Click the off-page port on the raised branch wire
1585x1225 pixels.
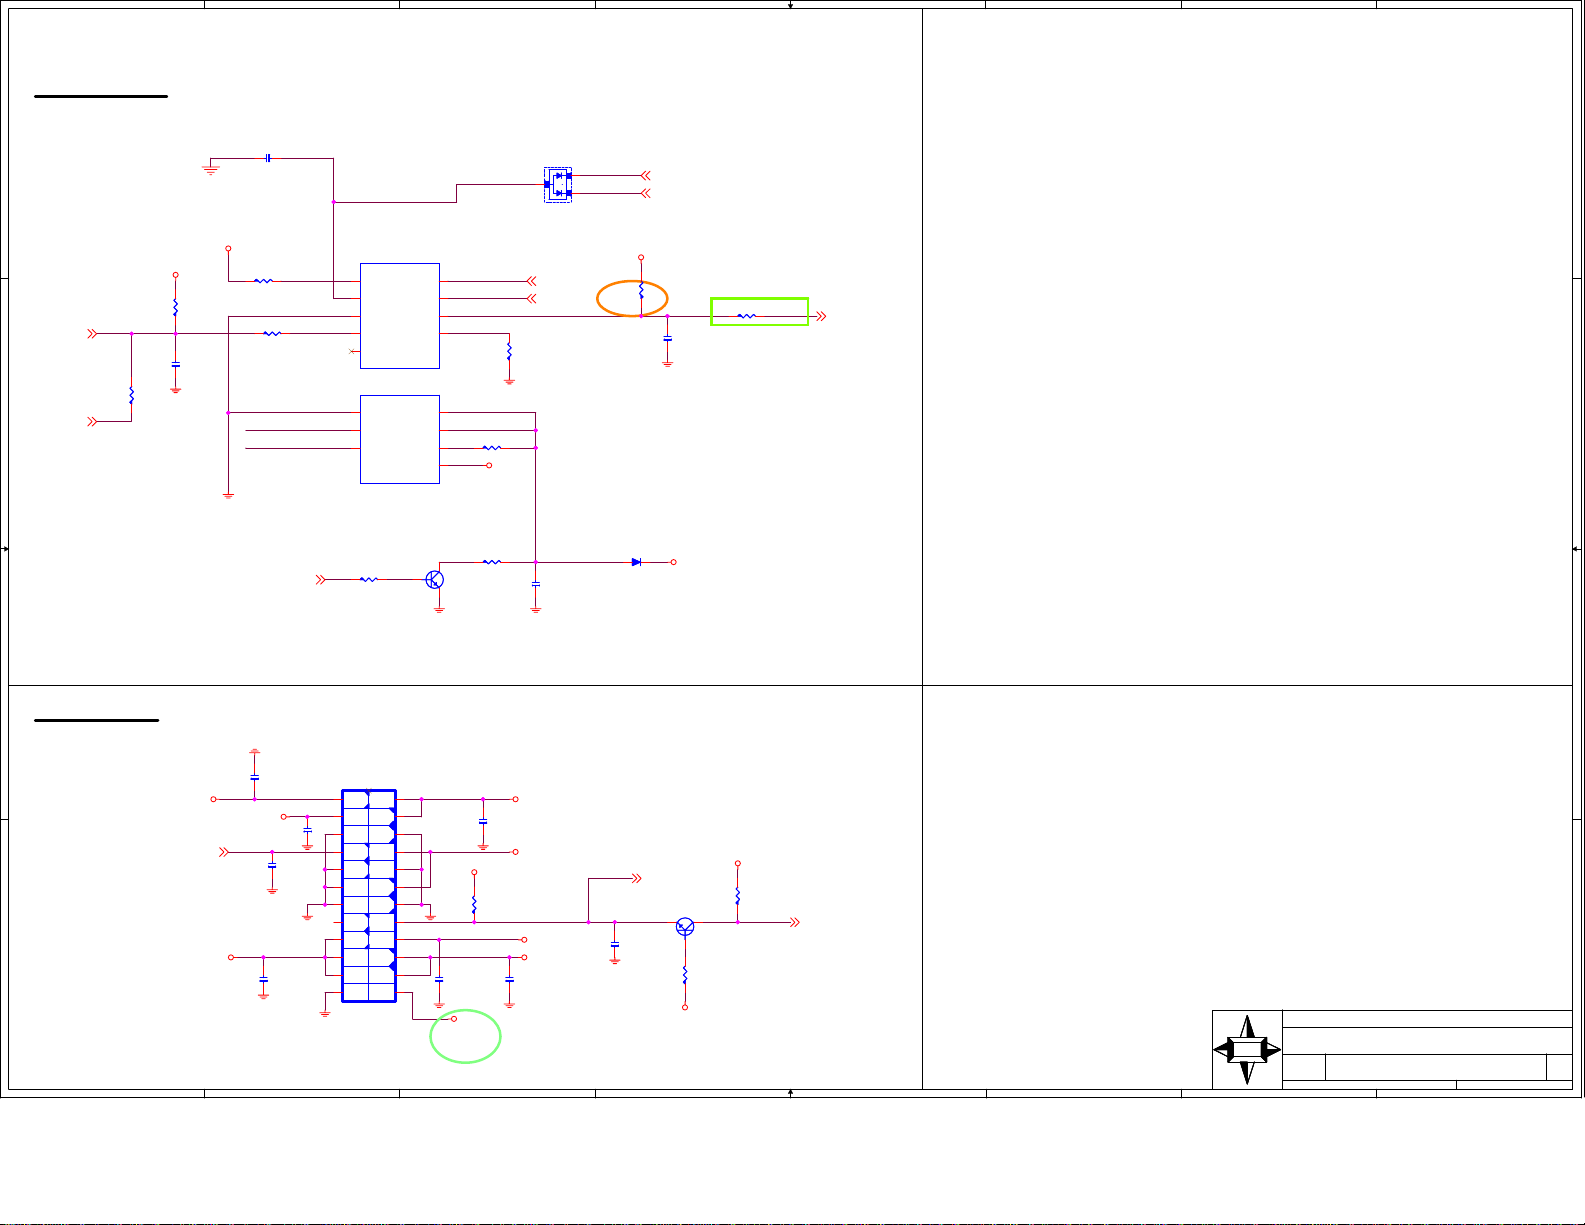[635, 879]
